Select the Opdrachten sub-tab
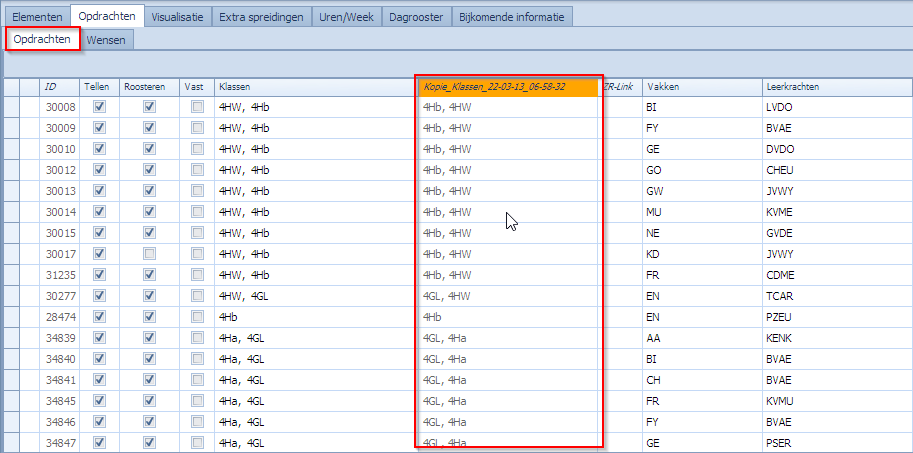Image resolution: width=913 pixels, height=453 pixels. (43, 40)
